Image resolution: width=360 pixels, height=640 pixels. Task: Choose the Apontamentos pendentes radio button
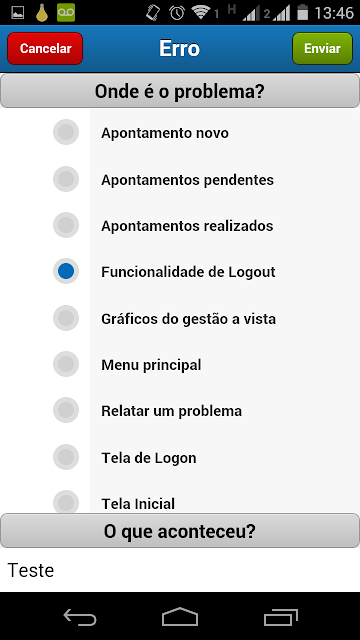(66, 179)
